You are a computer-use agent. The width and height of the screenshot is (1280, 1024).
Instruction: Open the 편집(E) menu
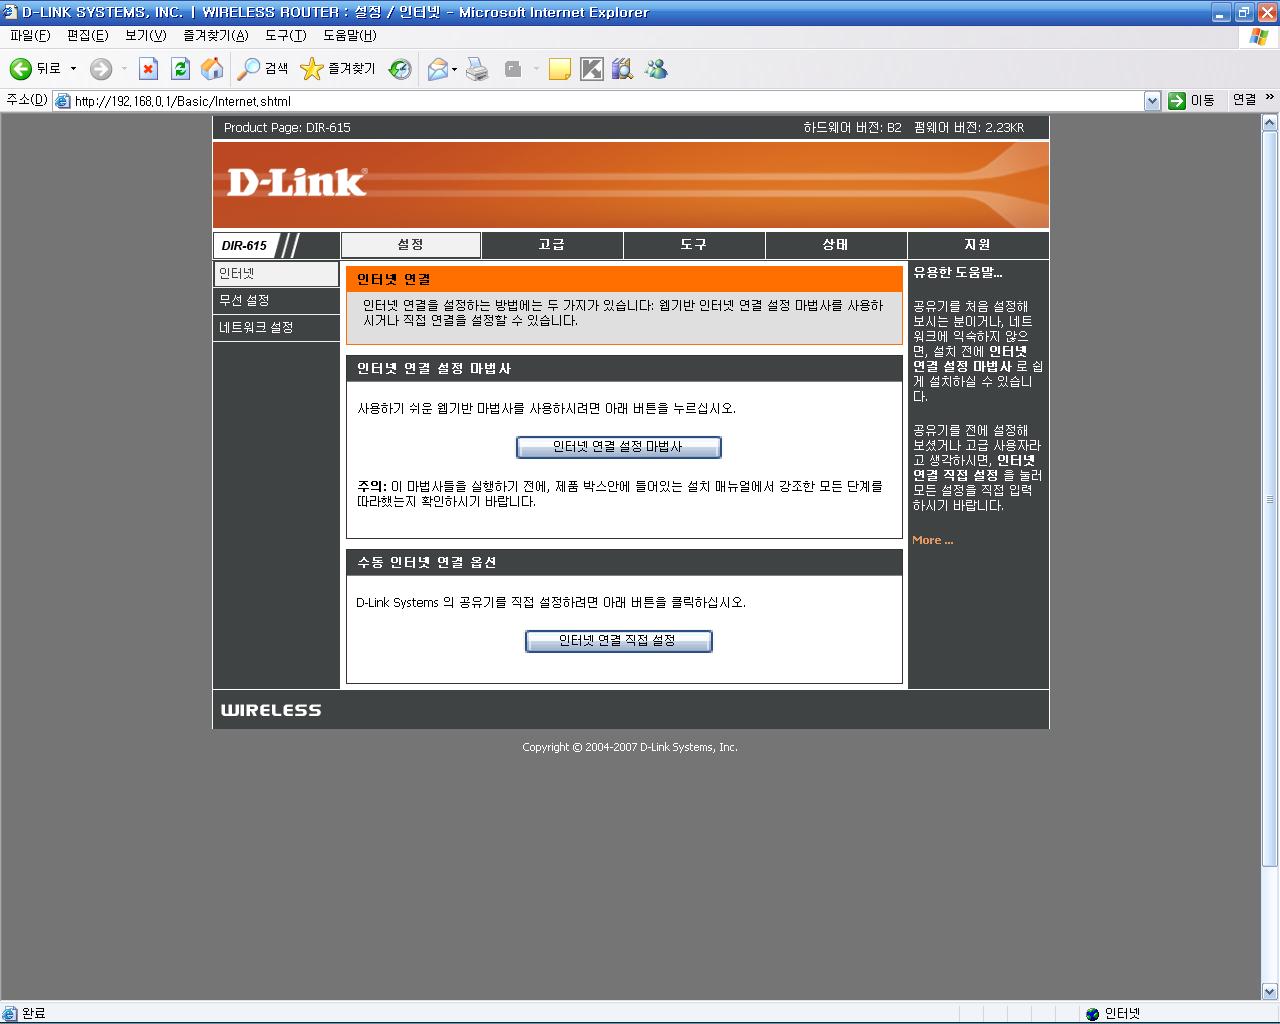tap(87, 35)
